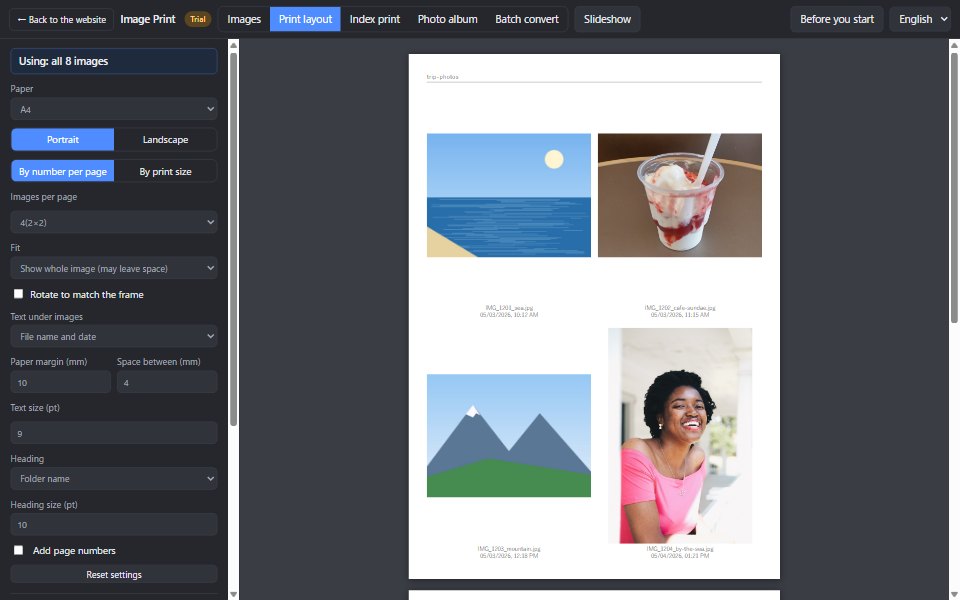Open the Paper size A4 dropdown

click(x=114, y=110)
